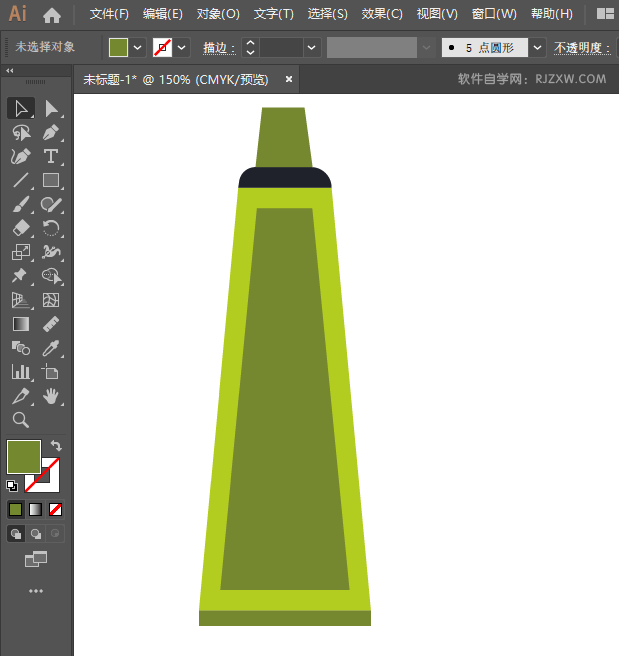Viewport: 619px width, 656px height.
Task: Select the Direct Selection tool
Action: 51,108
